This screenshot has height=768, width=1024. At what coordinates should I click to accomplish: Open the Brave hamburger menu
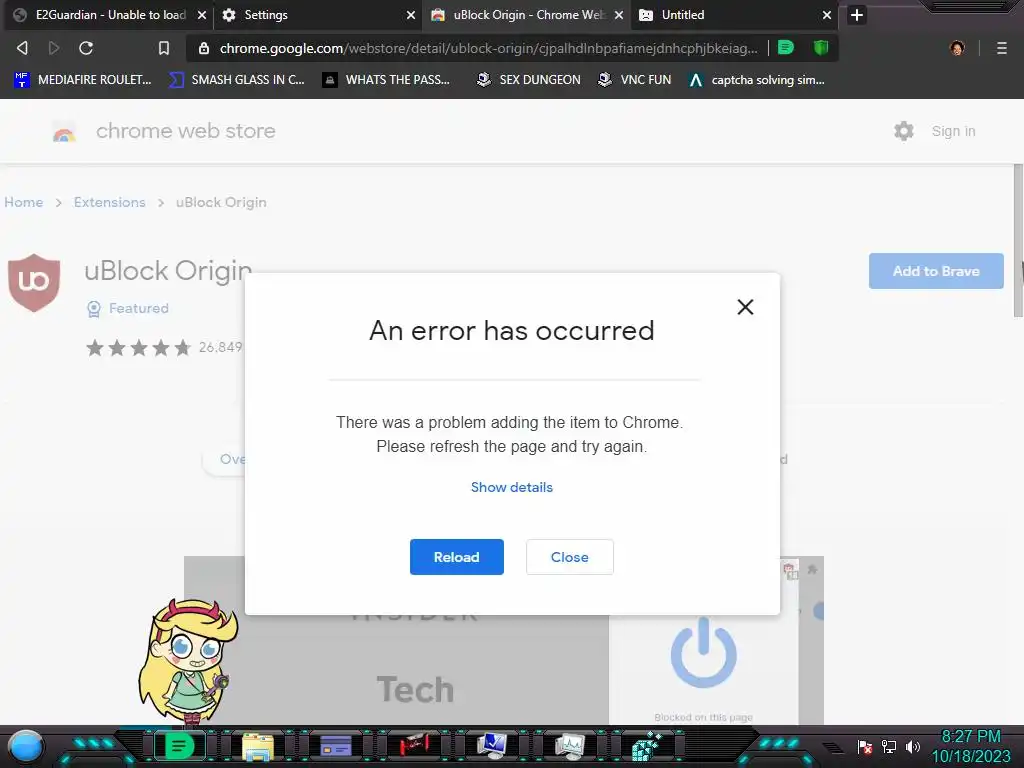1002,48
